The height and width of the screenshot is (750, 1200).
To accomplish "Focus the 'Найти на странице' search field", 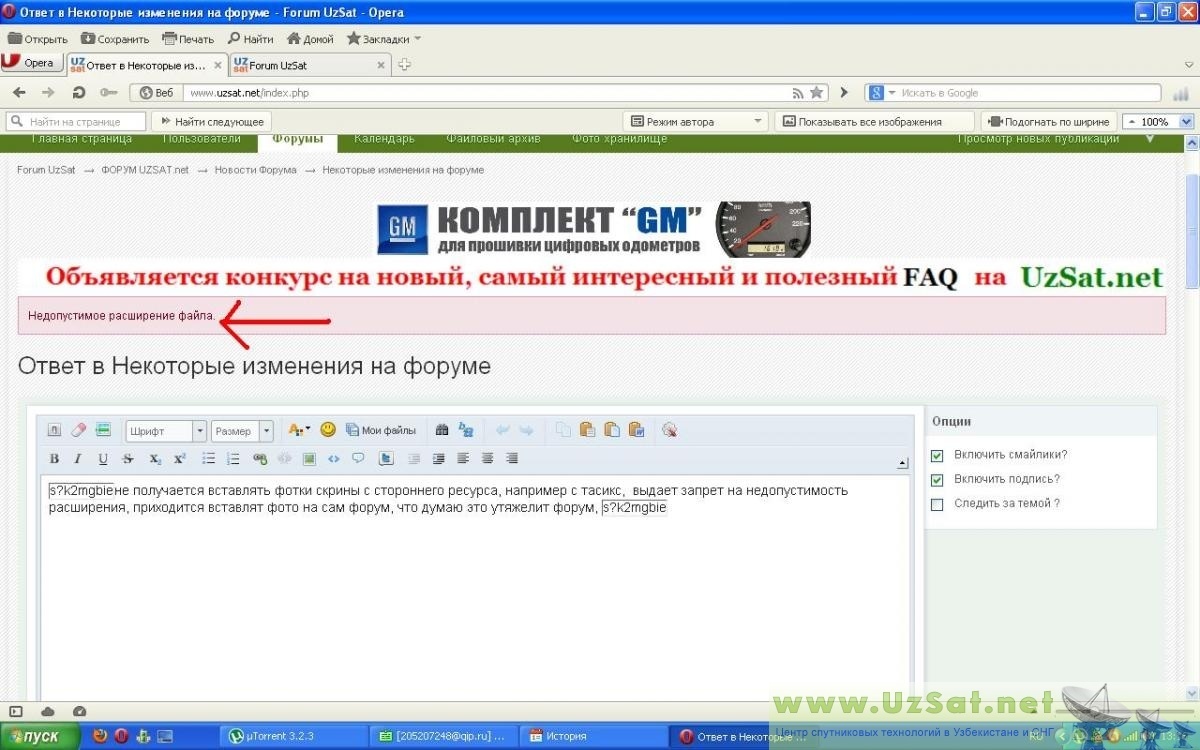I will [75, 122].
